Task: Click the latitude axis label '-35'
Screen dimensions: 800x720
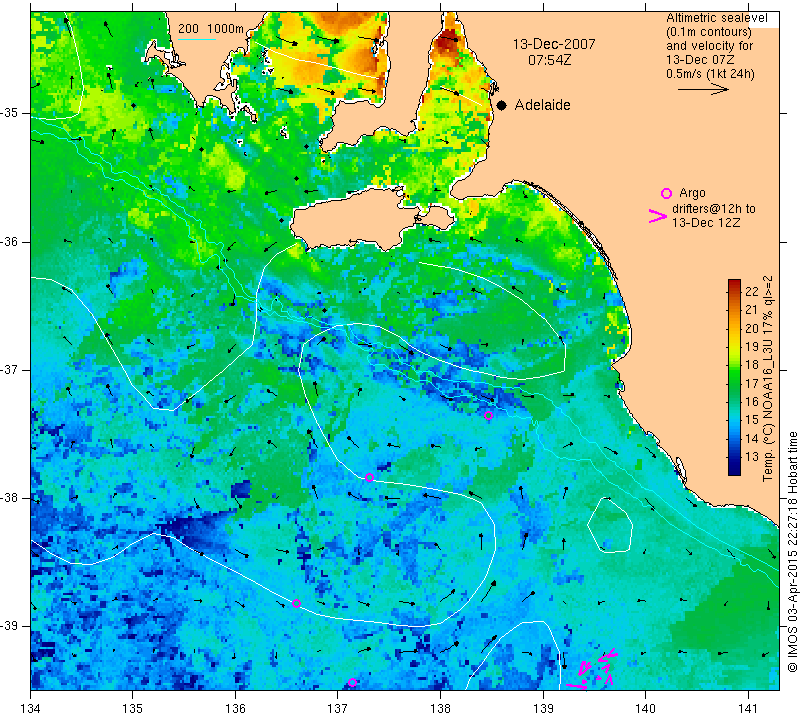Action: click(x=11, y=113)
